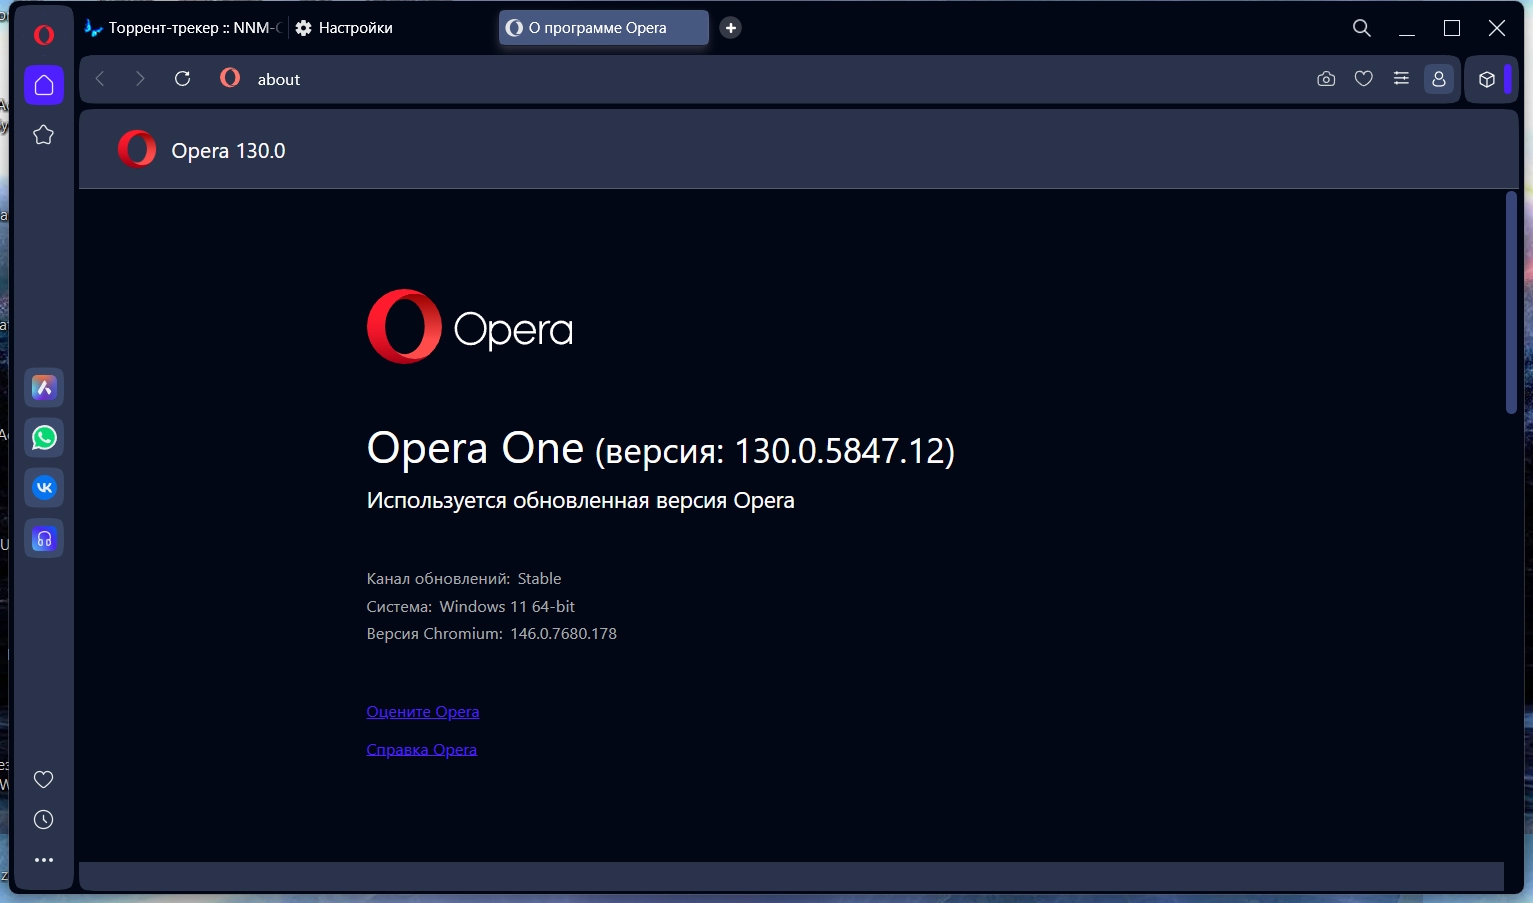This screenshot has width=1533, height=903.
Task: Open WhatsApp in the sidebar
Action: pos(44,438)
